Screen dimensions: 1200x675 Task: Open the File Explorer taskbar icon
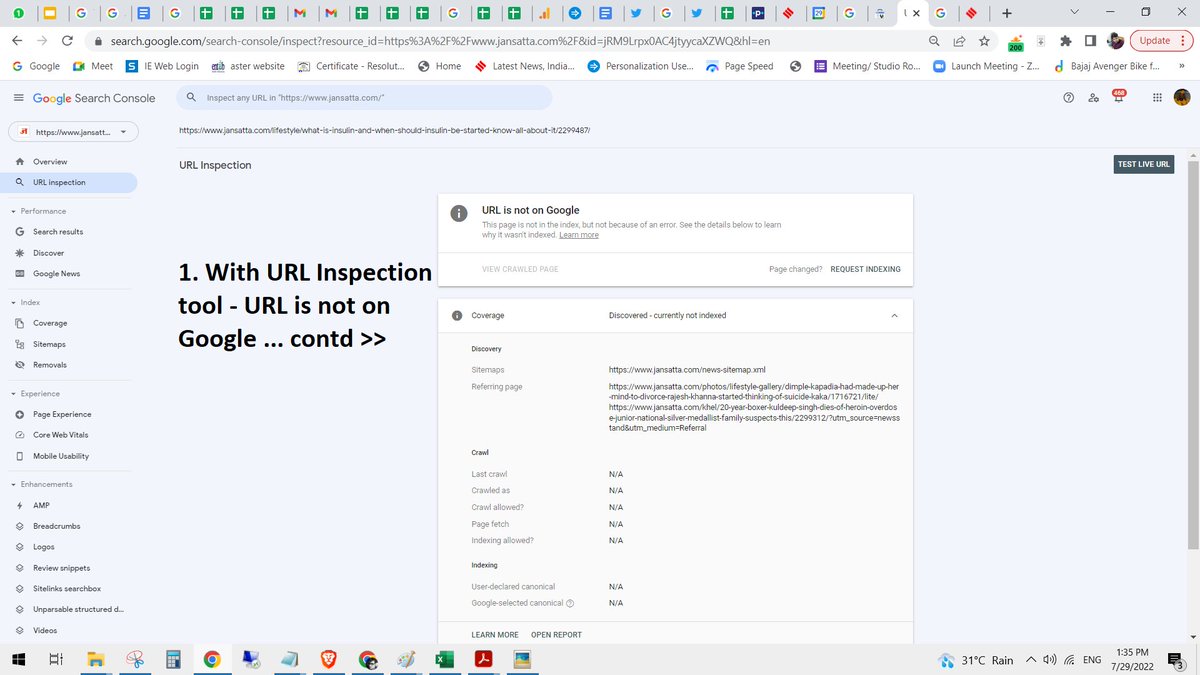(96, 660)
